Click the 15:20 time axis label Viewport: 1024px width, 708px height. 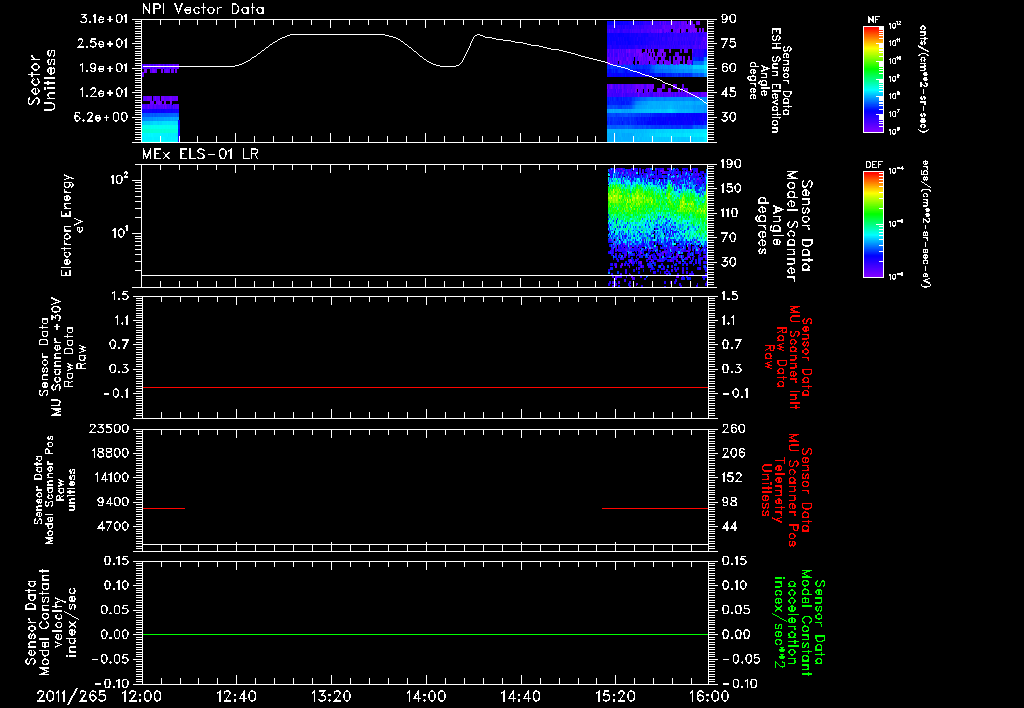coord(615,696)
